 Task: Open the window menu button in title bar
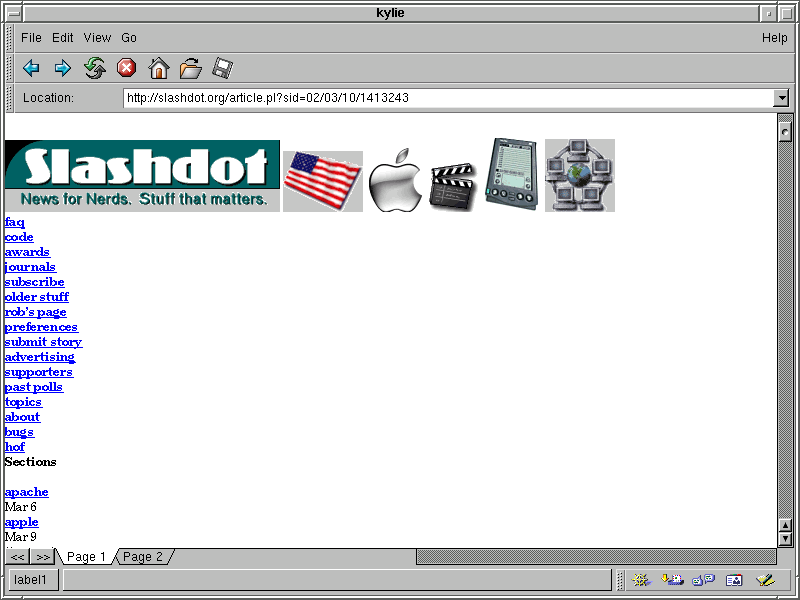pyautogui.click(x=14, y=13)
